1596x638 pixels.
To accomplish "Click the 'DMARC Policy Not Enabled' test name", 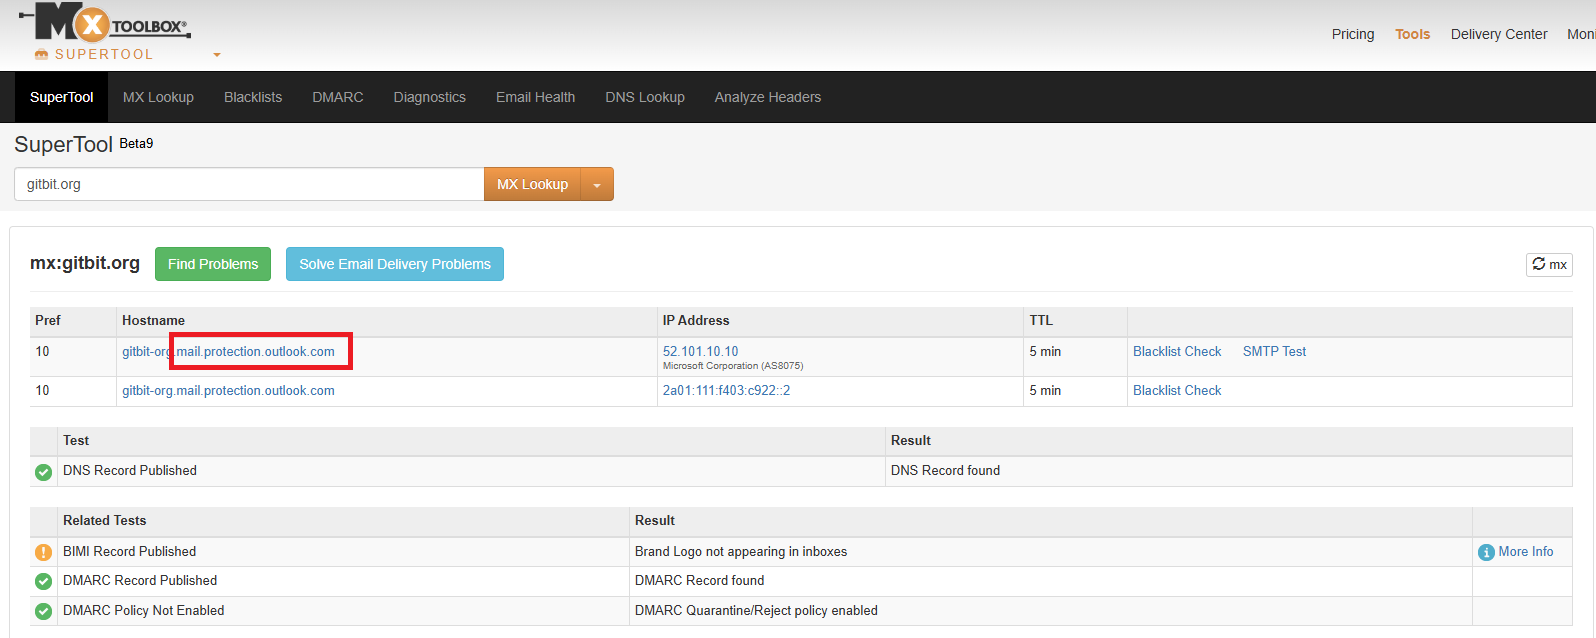I will [x=143, y=610].
